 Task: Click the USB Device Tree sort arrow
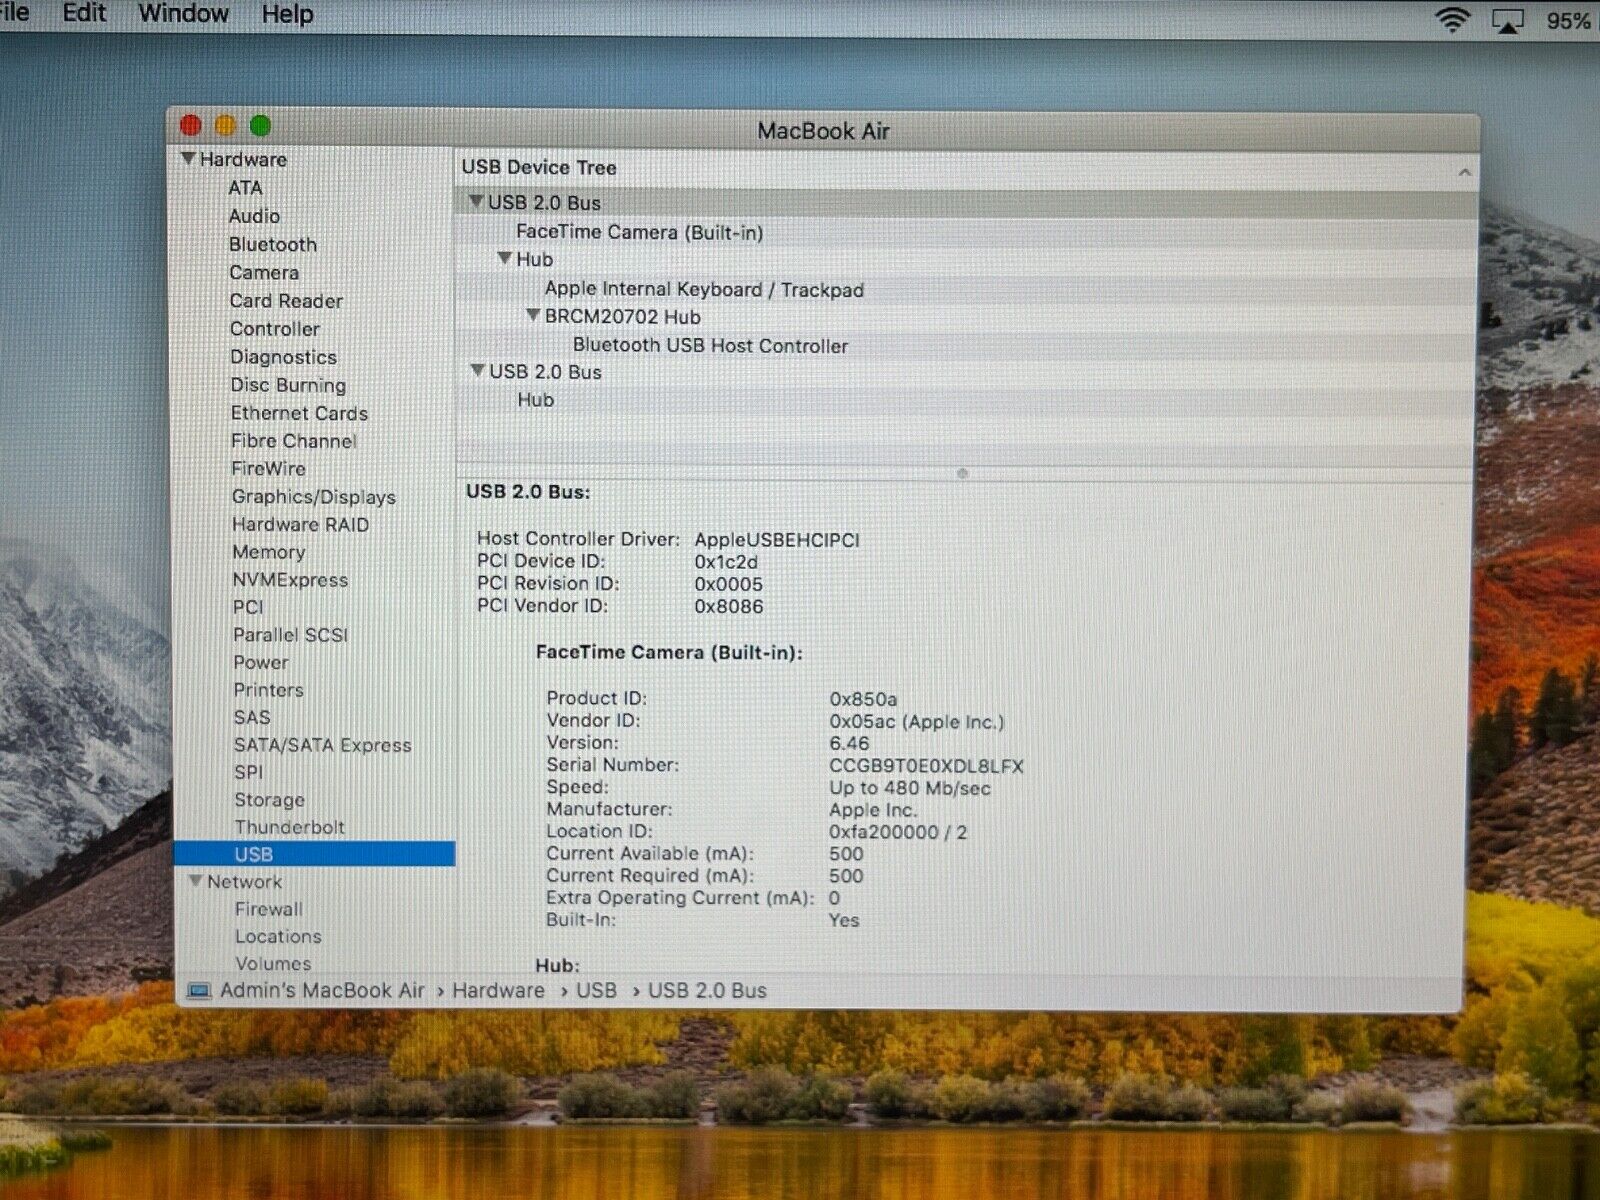click(1464, 172)
